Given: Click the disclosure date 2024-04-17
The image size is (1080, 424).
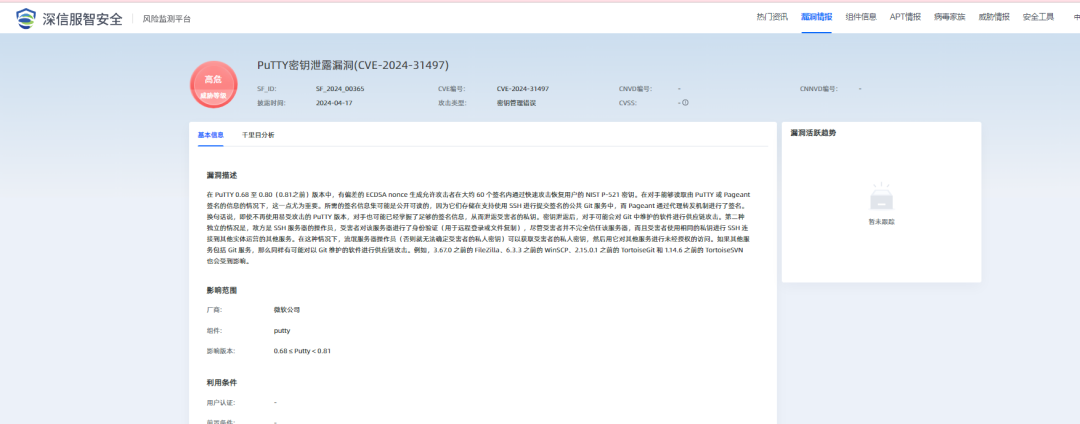Looking at the screenshot, I should pos(334,103).
